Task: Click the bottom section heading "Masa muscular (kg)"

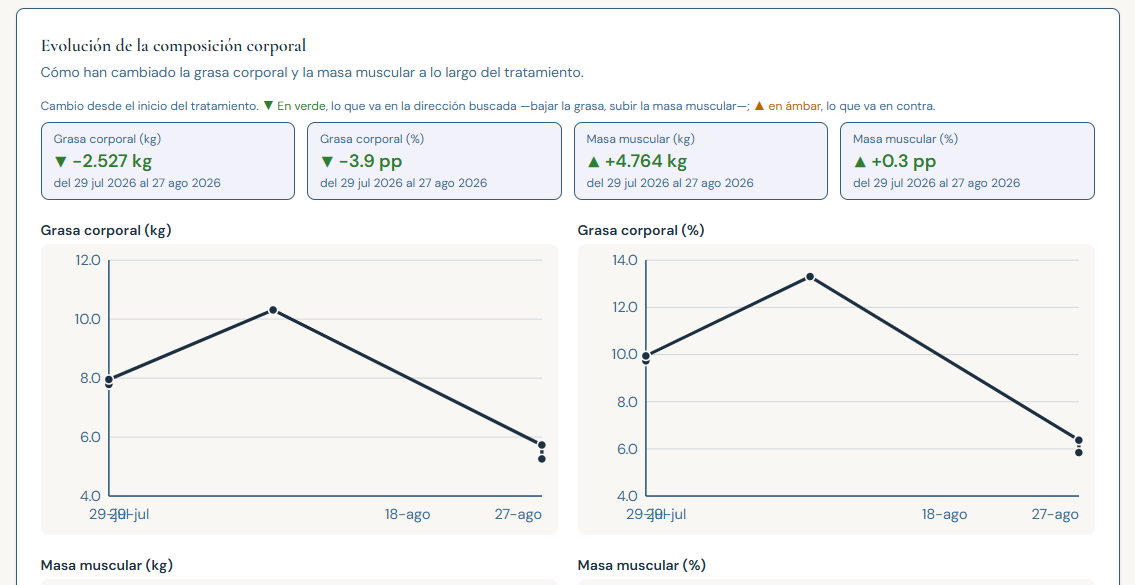Action: pyautogui.click(x=106, y=565)
